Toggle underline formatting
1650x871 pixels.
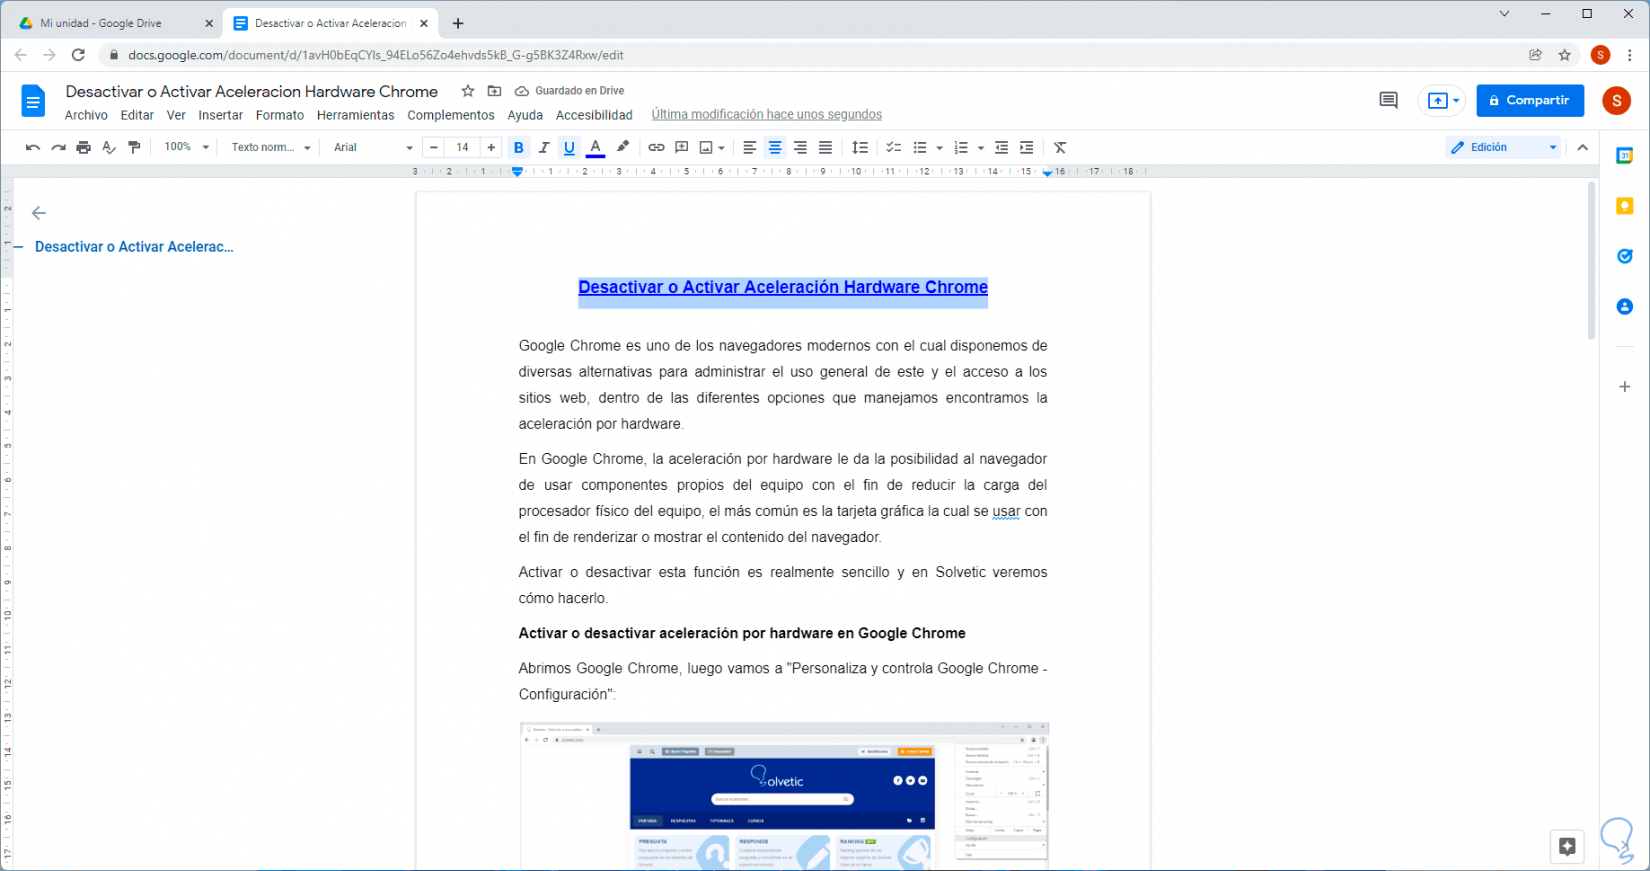(x=569, y=147)
